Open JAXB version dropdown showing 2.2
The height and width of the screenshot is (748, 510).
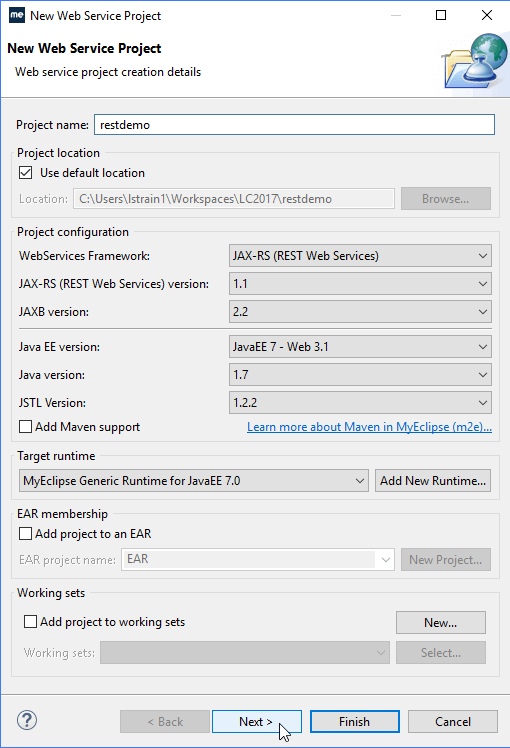[360, 312]
